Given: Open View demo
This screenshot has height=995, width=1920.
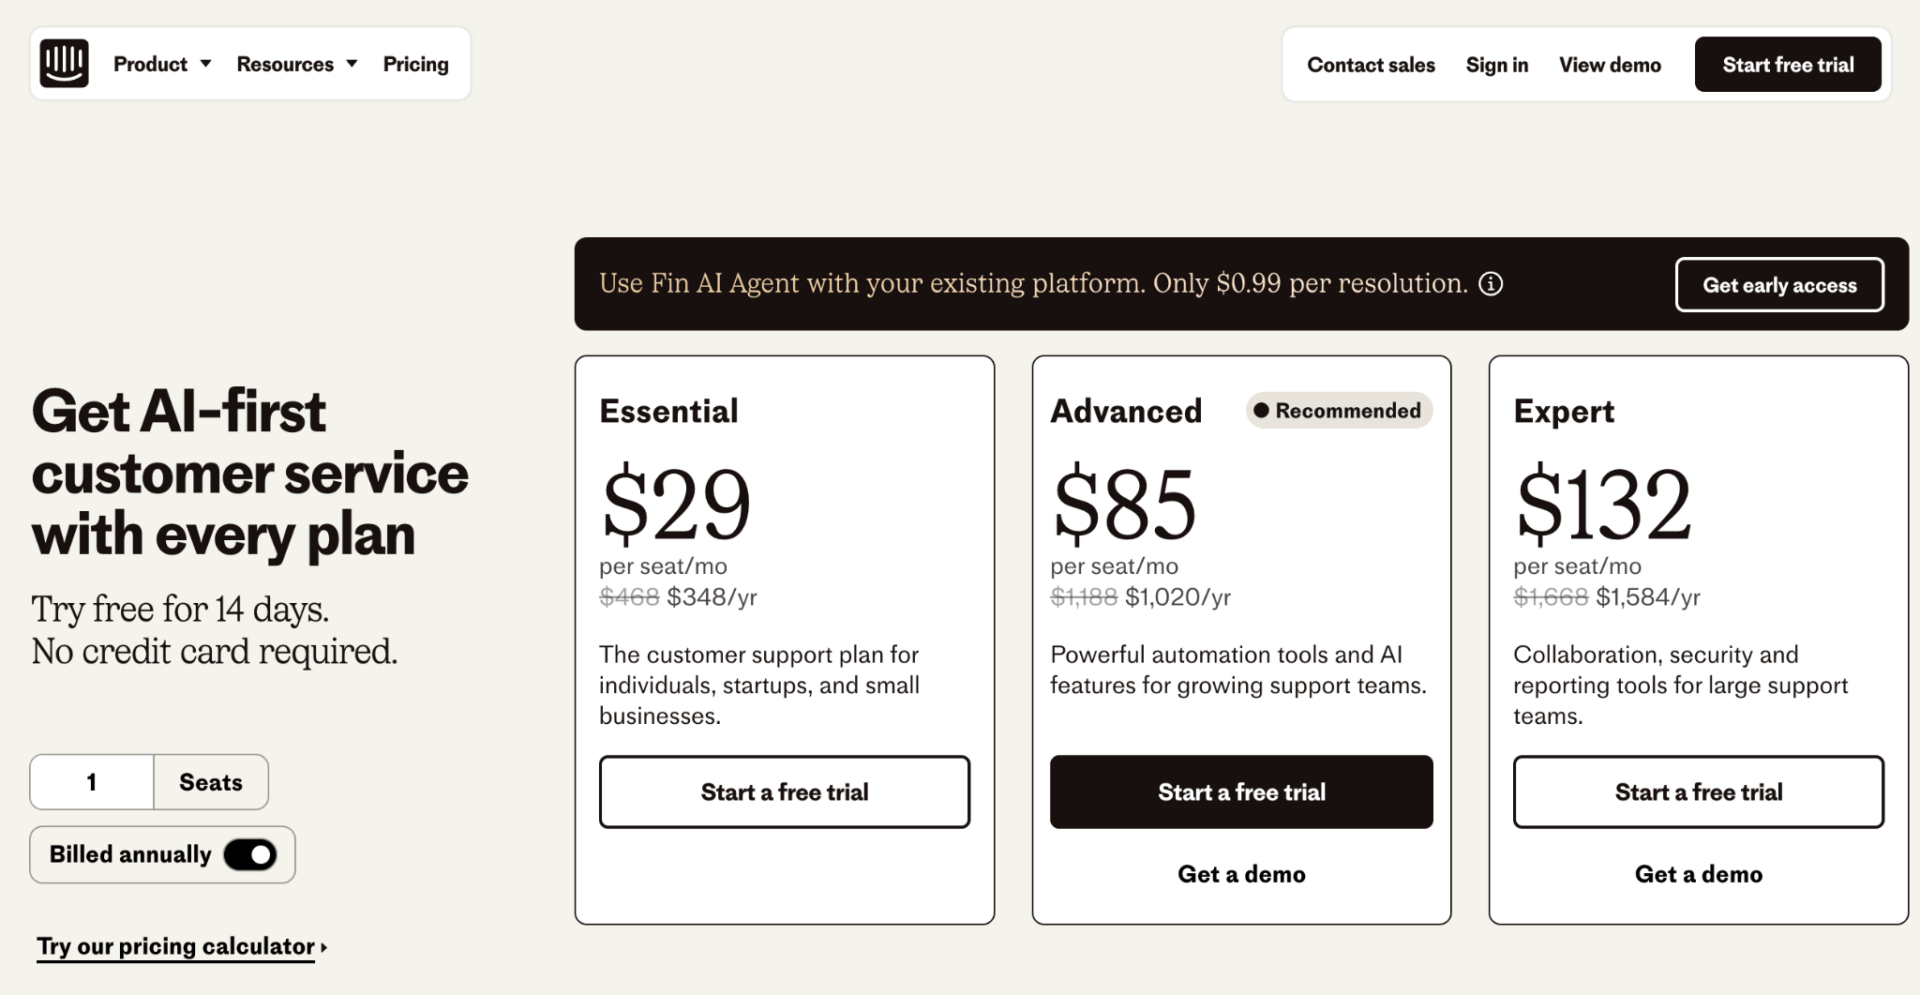Looking at the screenshot, I should (x=1609, y=64).
